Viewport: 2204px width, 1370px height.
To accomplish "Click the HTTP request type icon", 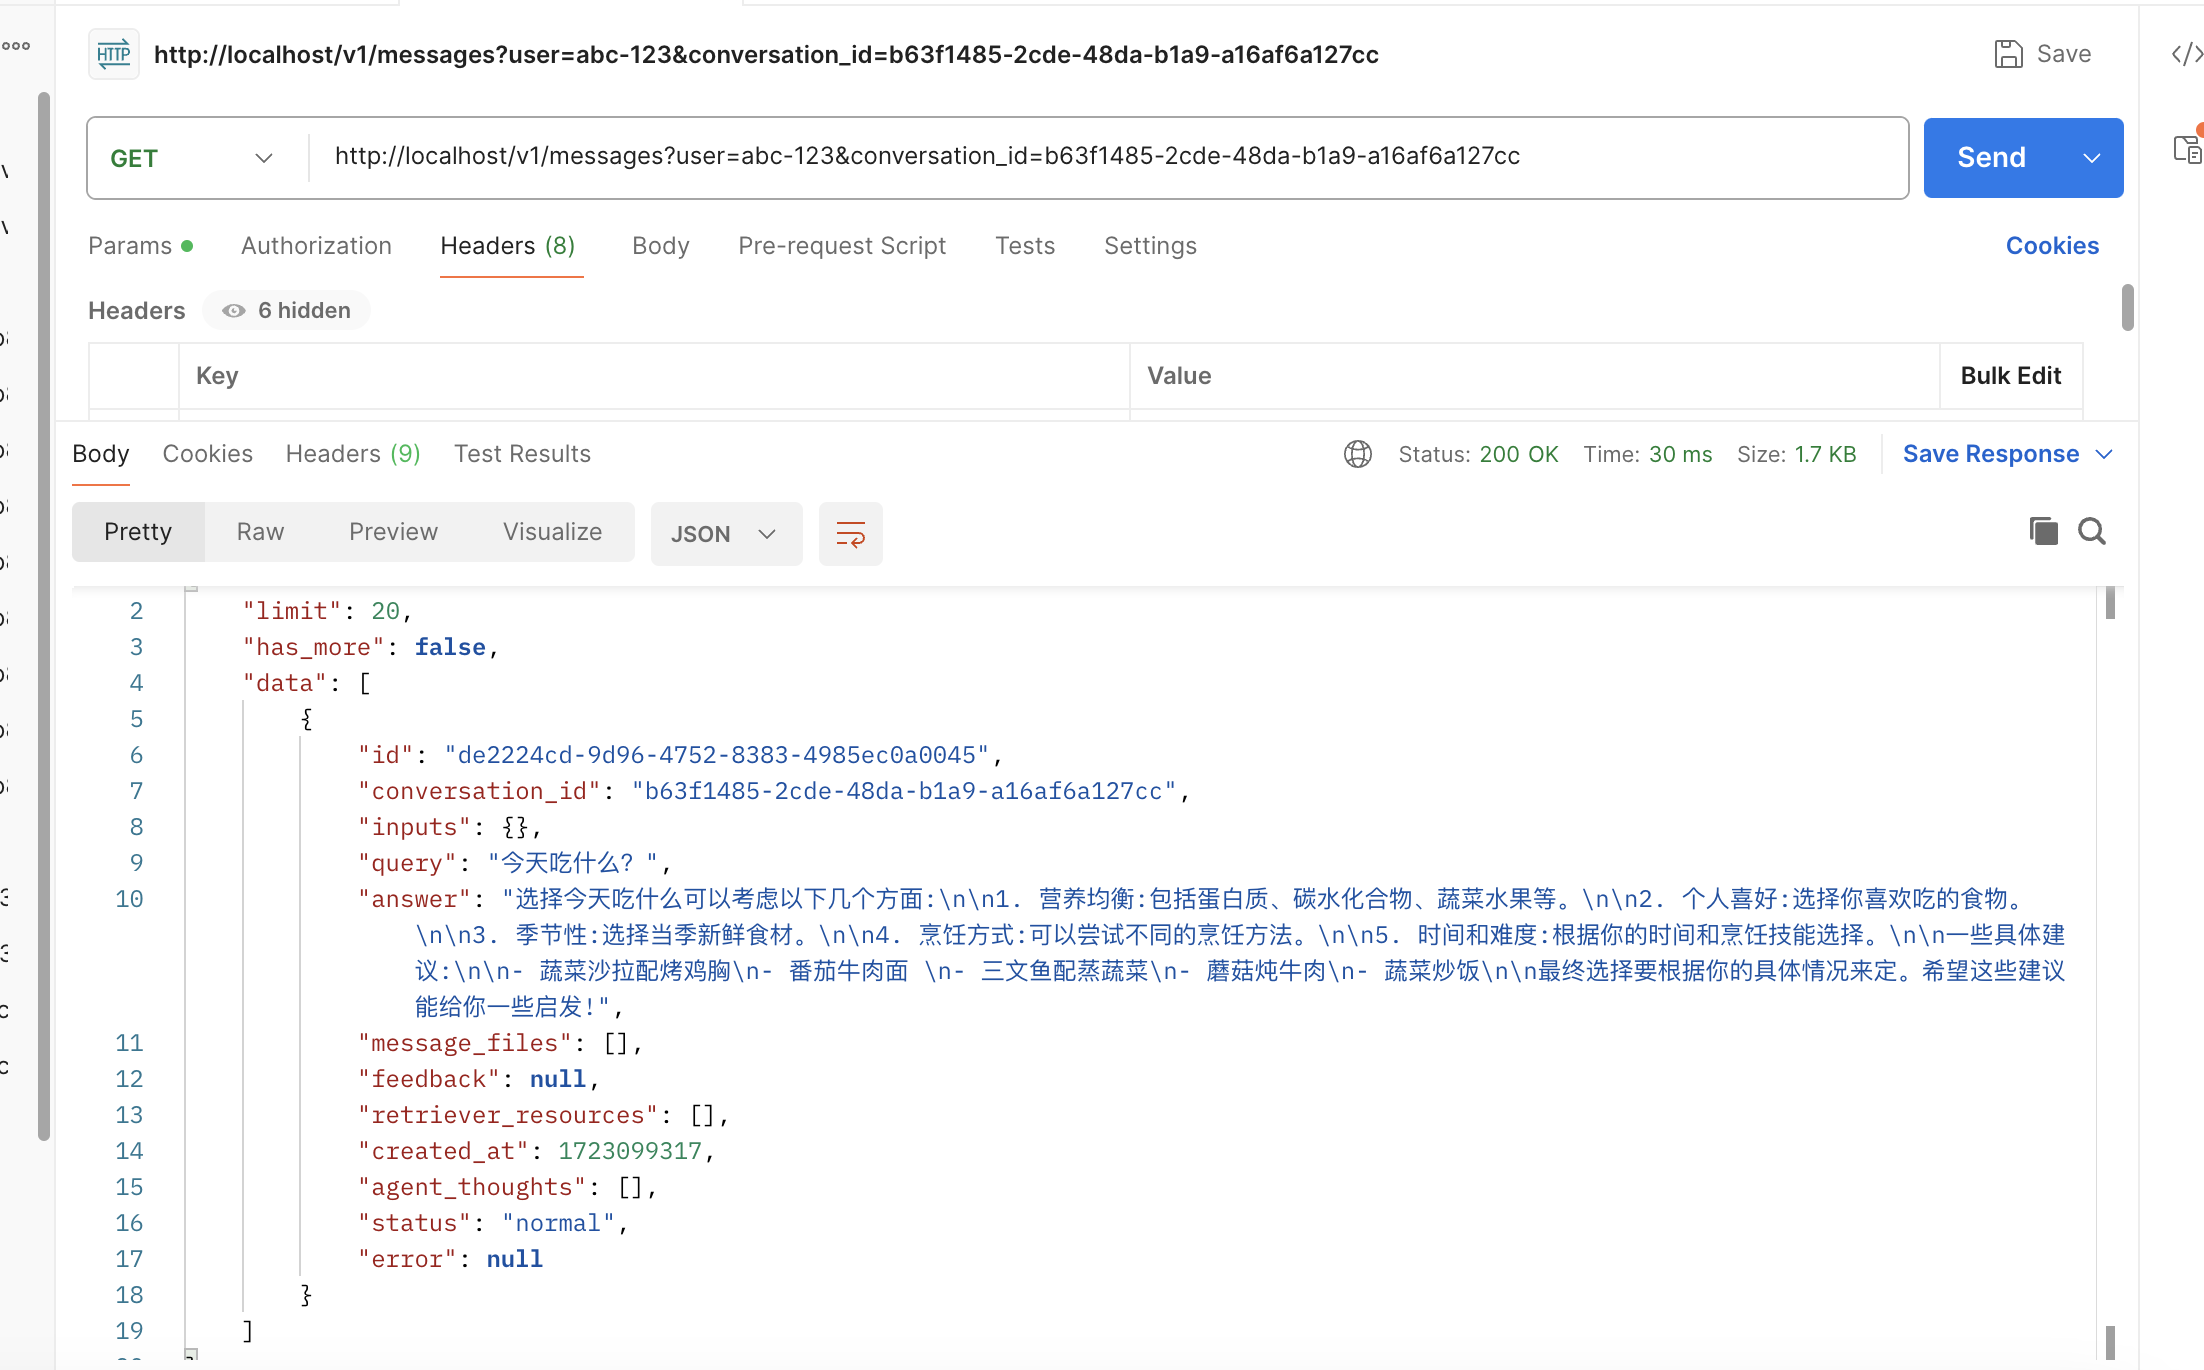I will 114,54.
